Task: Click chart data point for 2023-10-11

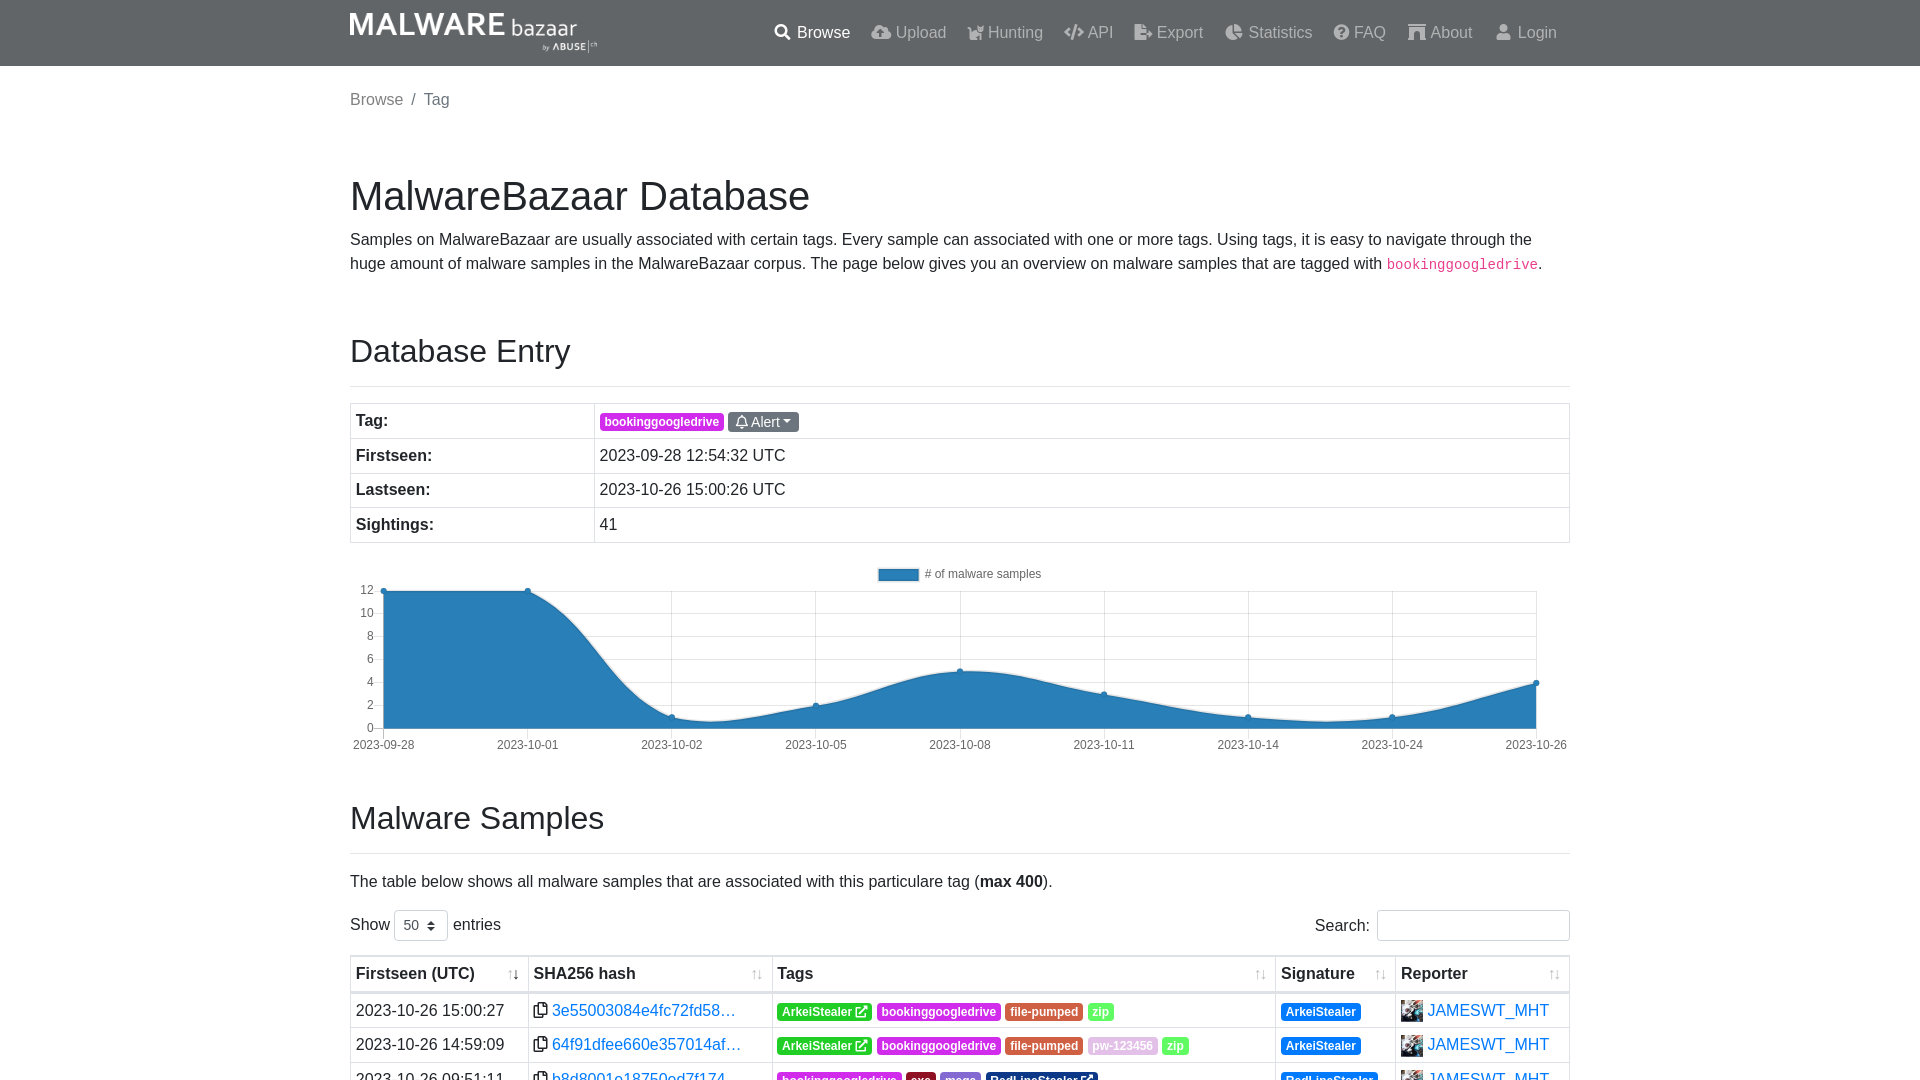Action: (x=1104, y=694)
